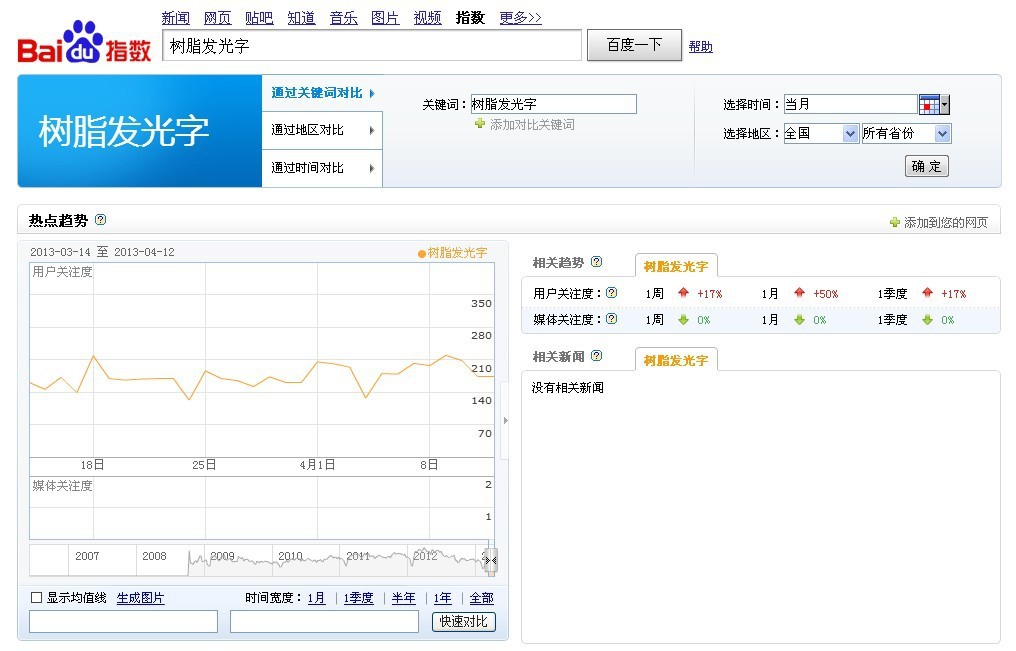Open the 贴吧 navigation link
The width and height of the screenshot is (1016, 651).
(259, 17)
